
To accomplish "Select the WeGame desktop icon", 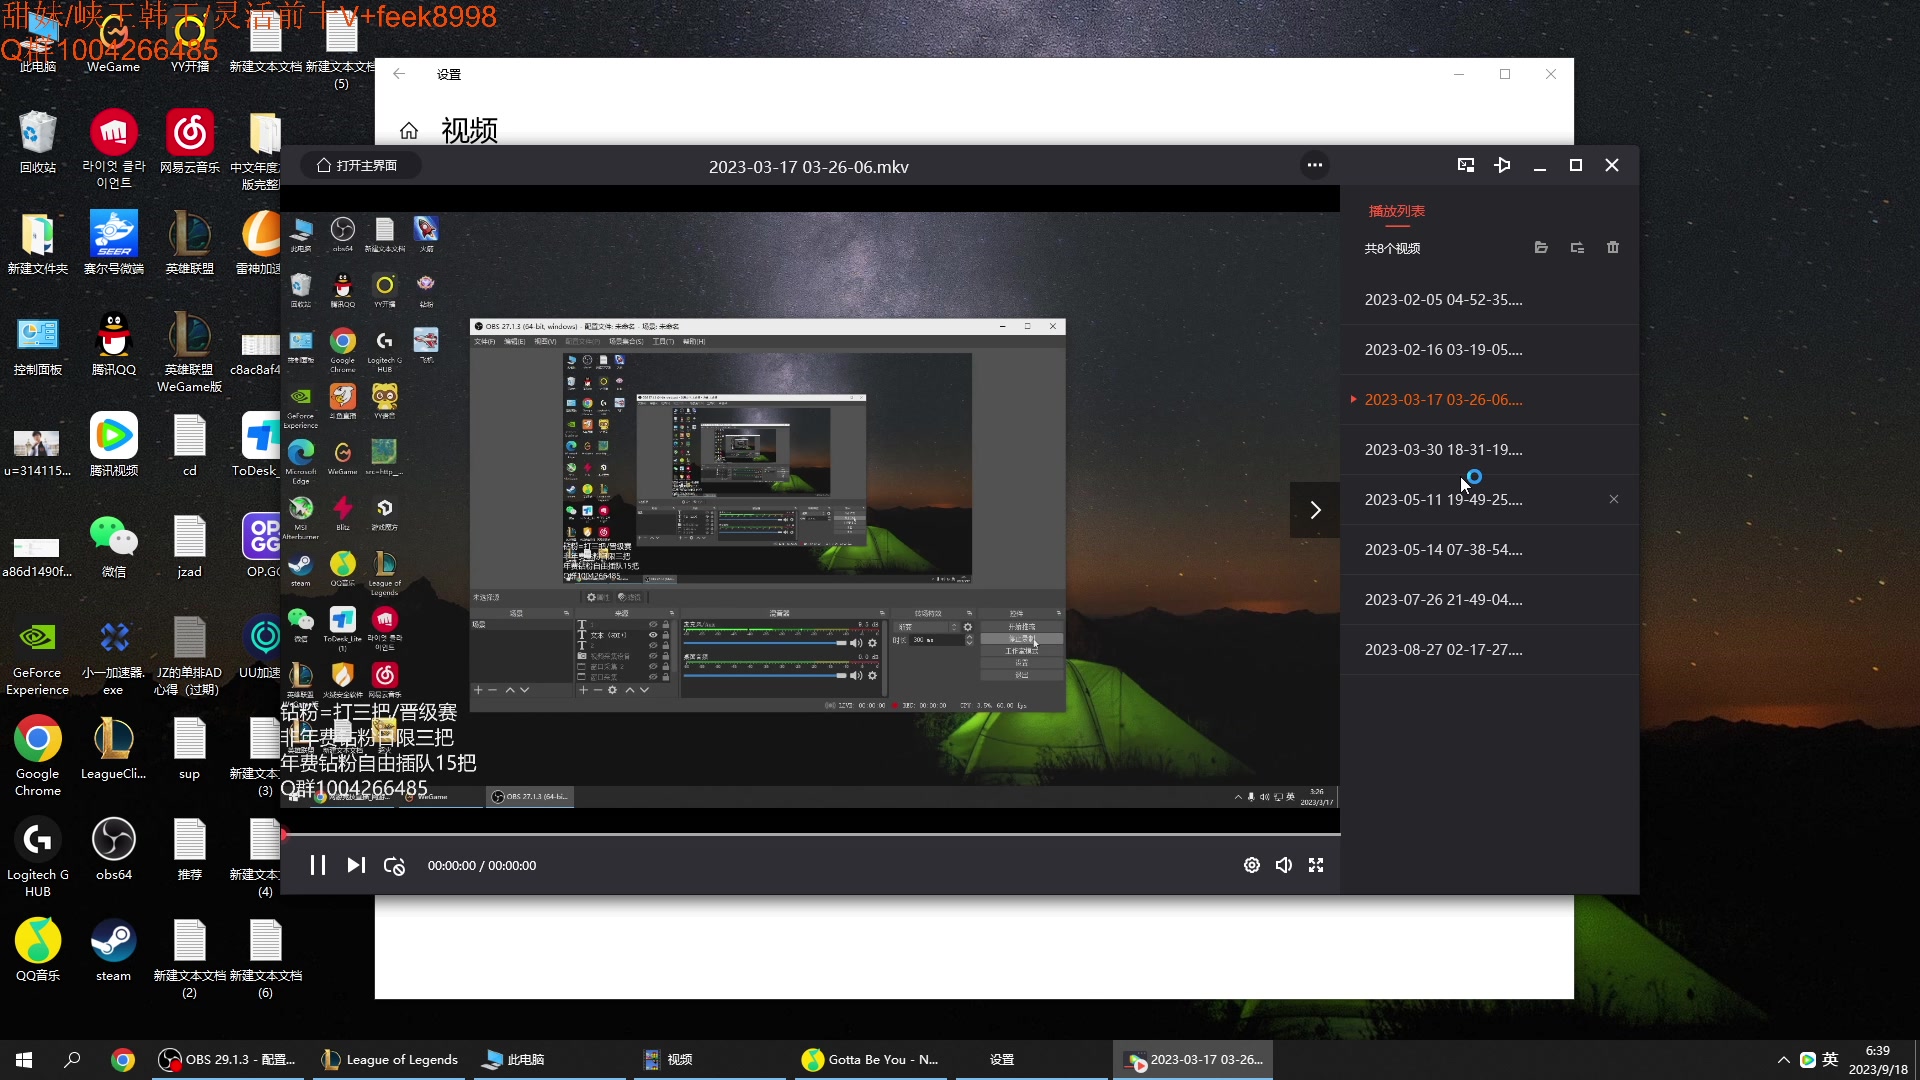I will tap(114, 42).
